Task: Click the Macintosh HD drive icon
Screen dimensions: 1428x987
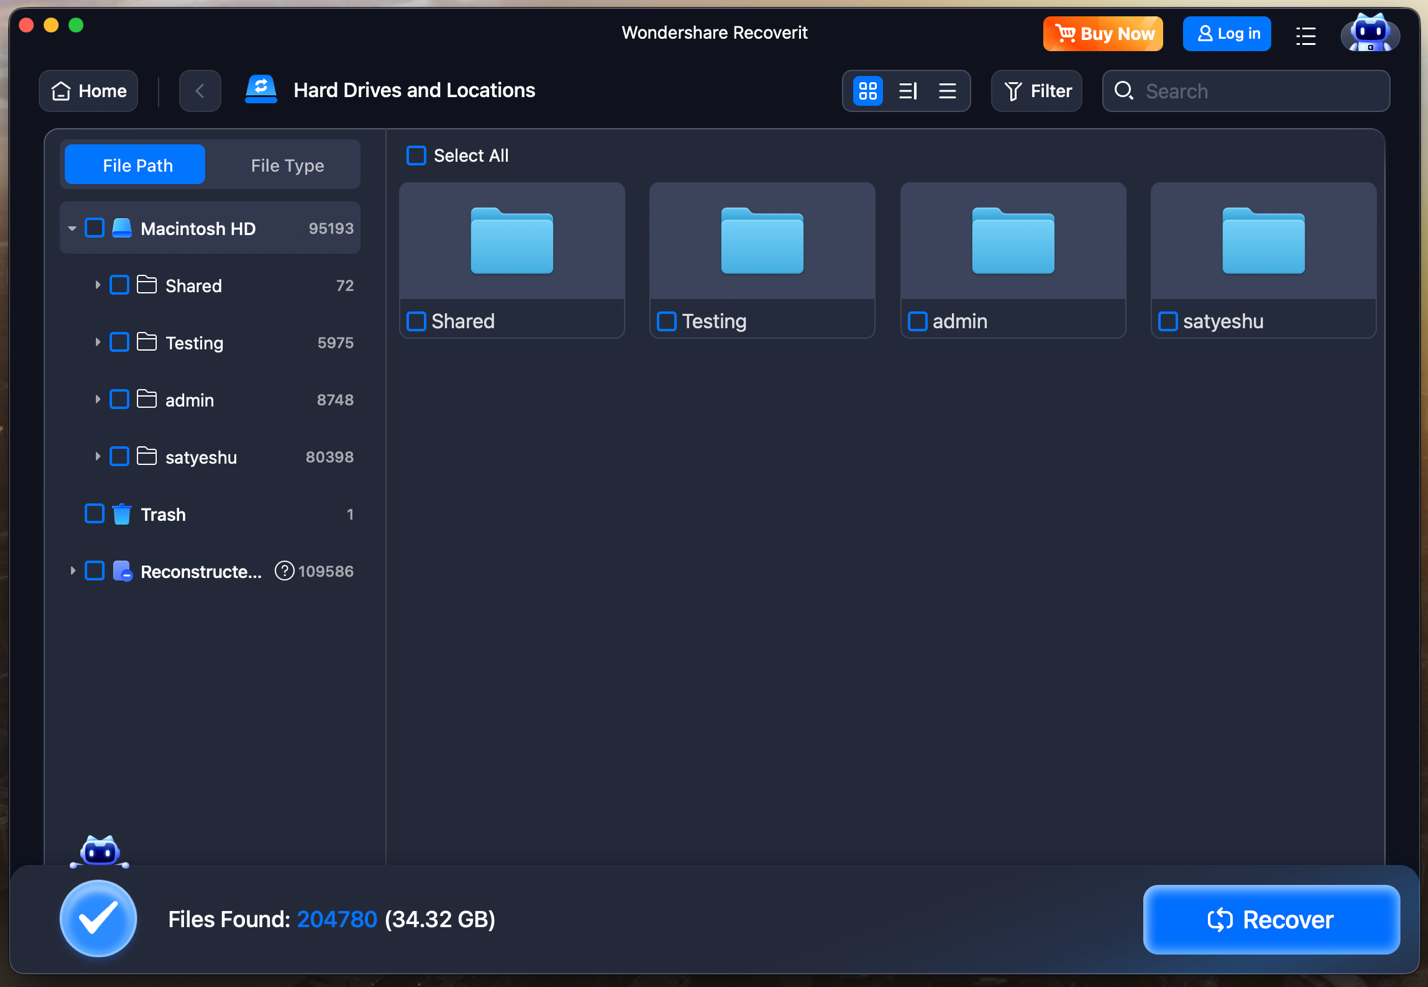Action: 122,228
